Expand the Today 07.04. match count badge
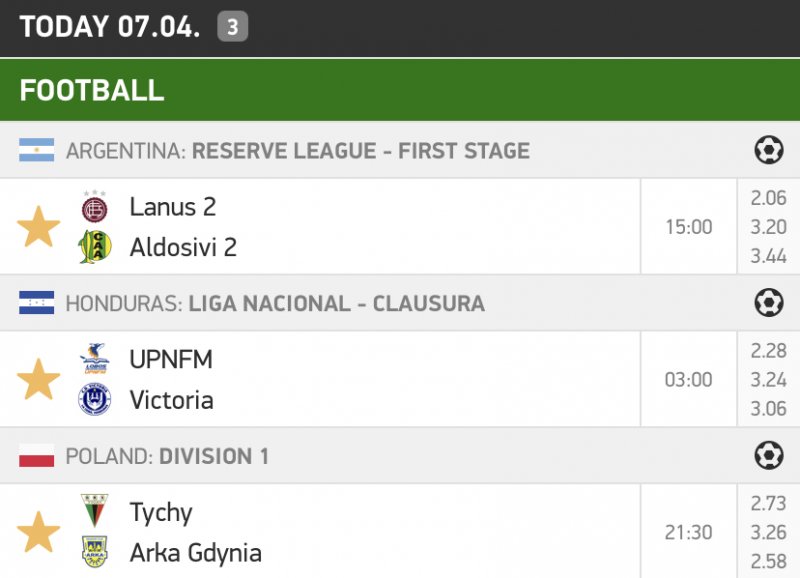Image resolution: width=800 pixels, height=578 pixels. click(232, 27)
